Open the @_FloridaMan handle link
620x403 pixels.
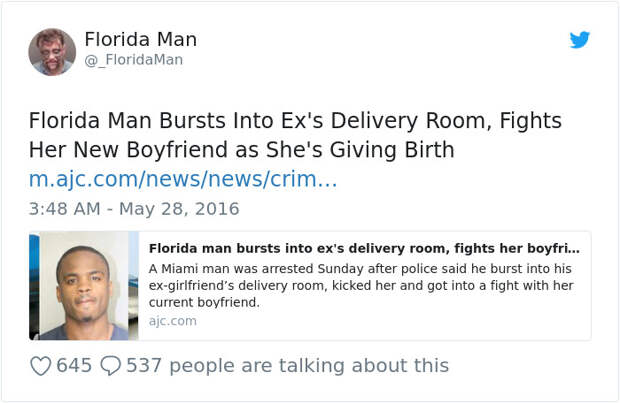click(x=133, y=60)
